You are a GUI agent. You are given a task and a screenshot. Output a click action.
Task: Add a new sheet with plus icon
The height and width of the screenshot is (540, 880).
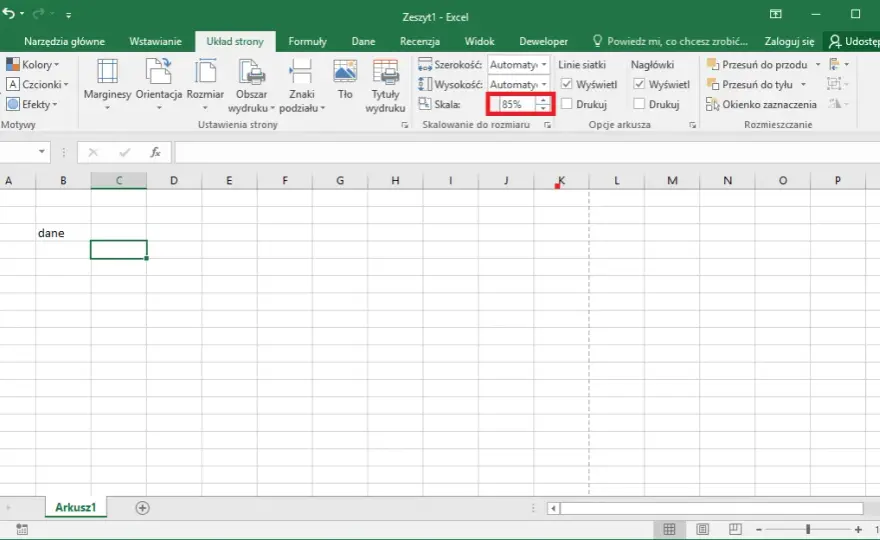(143, 508)
